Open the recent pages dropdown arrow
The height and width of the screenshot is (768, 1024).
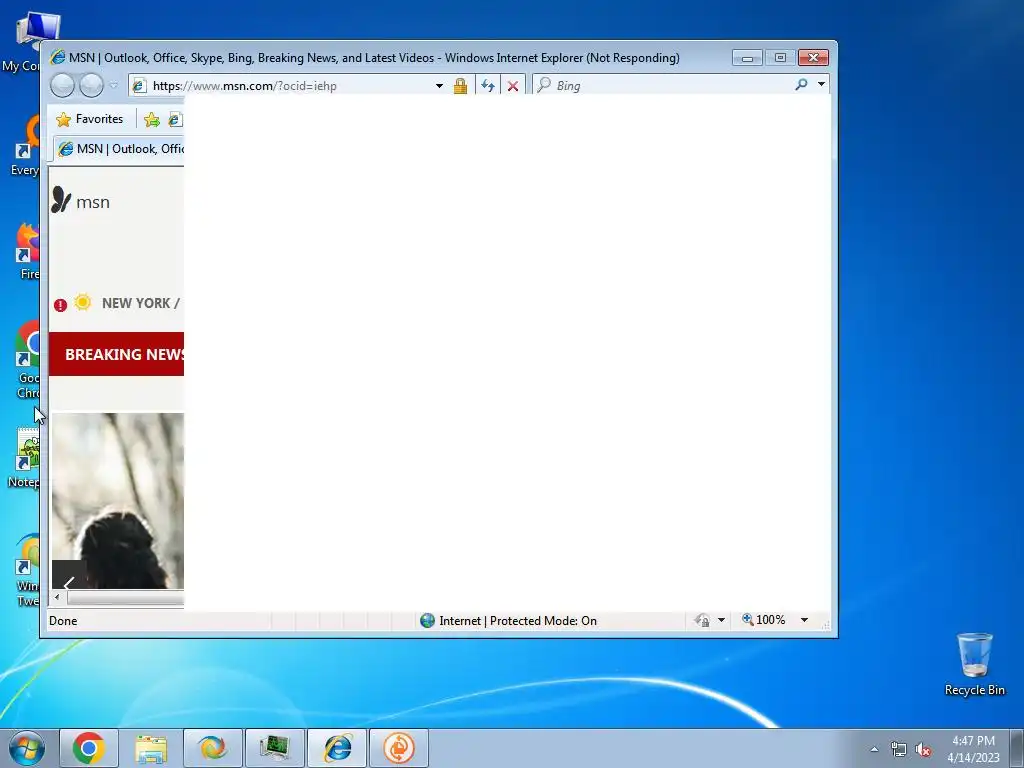pyautogui.click(x=114, y=85)
